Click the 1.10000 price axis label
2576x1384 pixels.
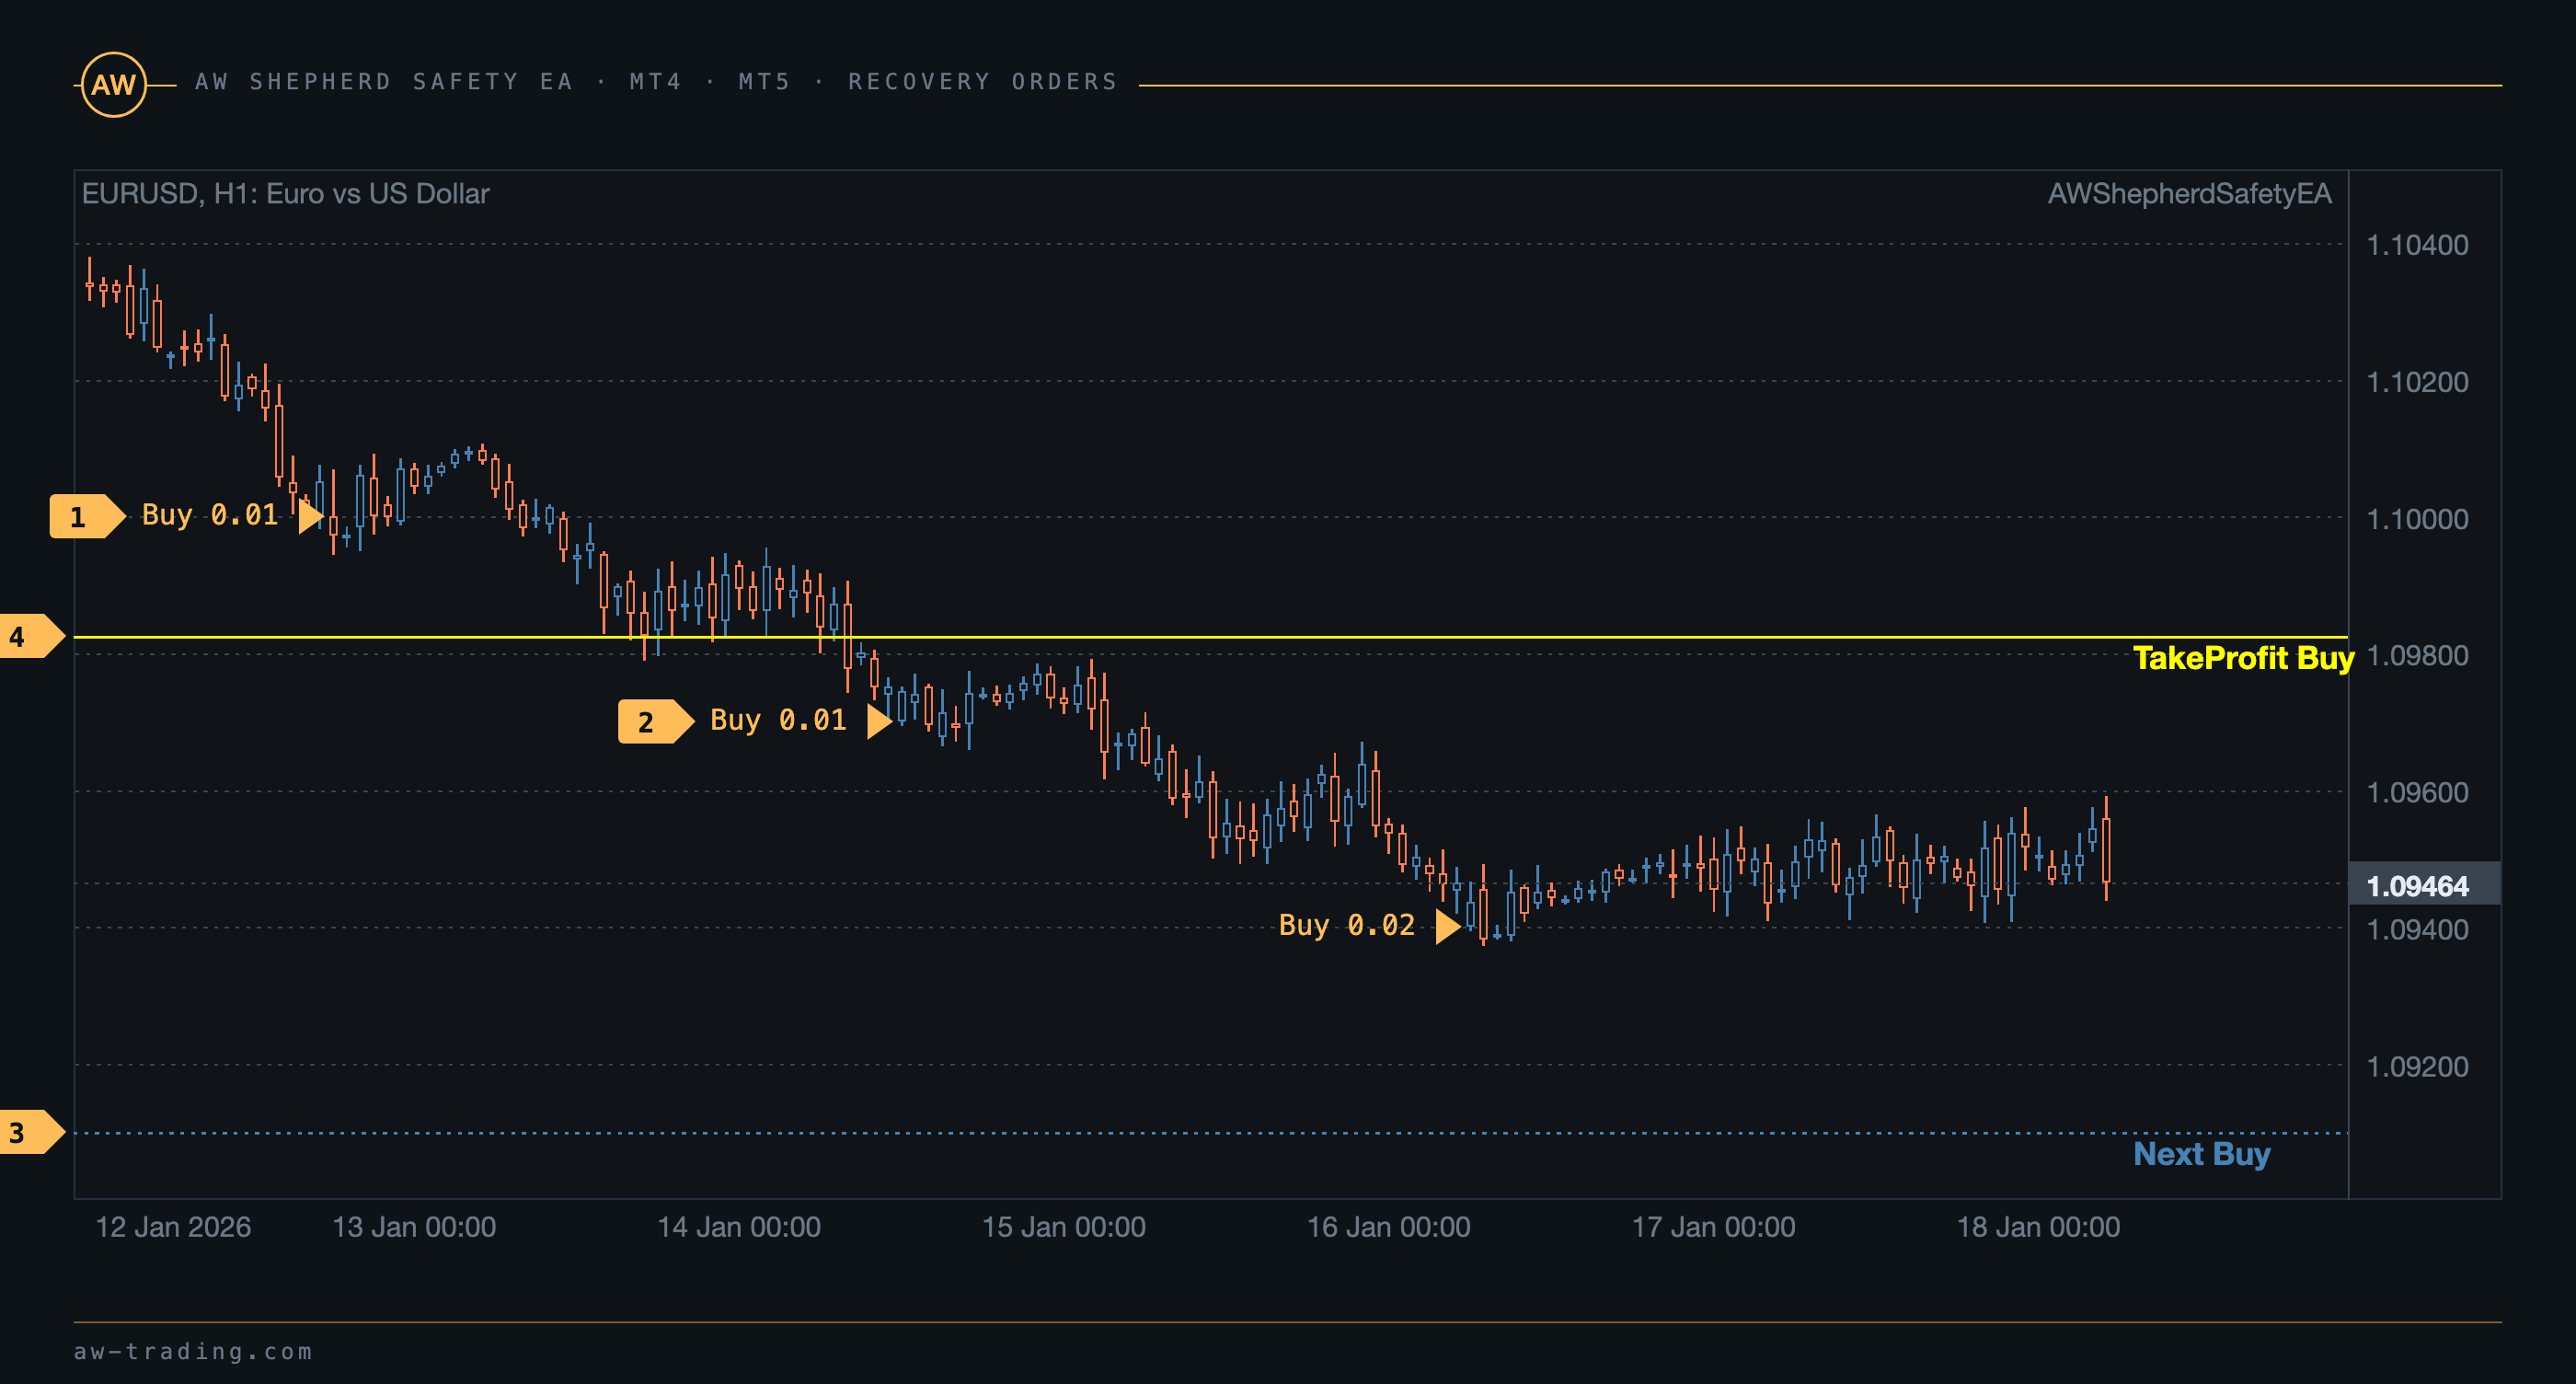(2416, 519)
